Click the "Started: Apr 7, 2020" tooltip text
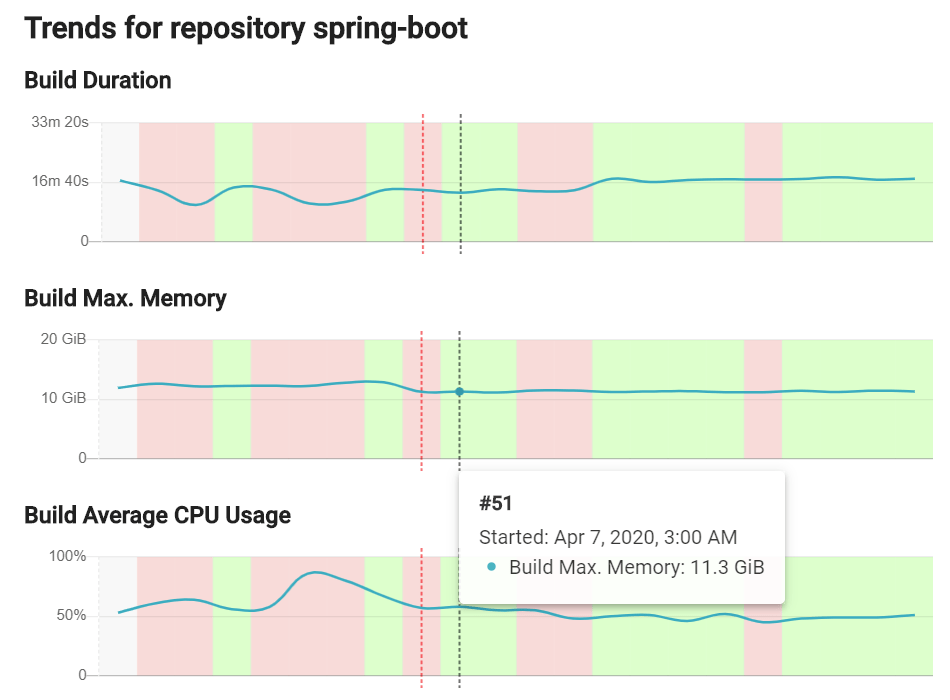Screen dimensions: 950x700 (x=608, y=537)
